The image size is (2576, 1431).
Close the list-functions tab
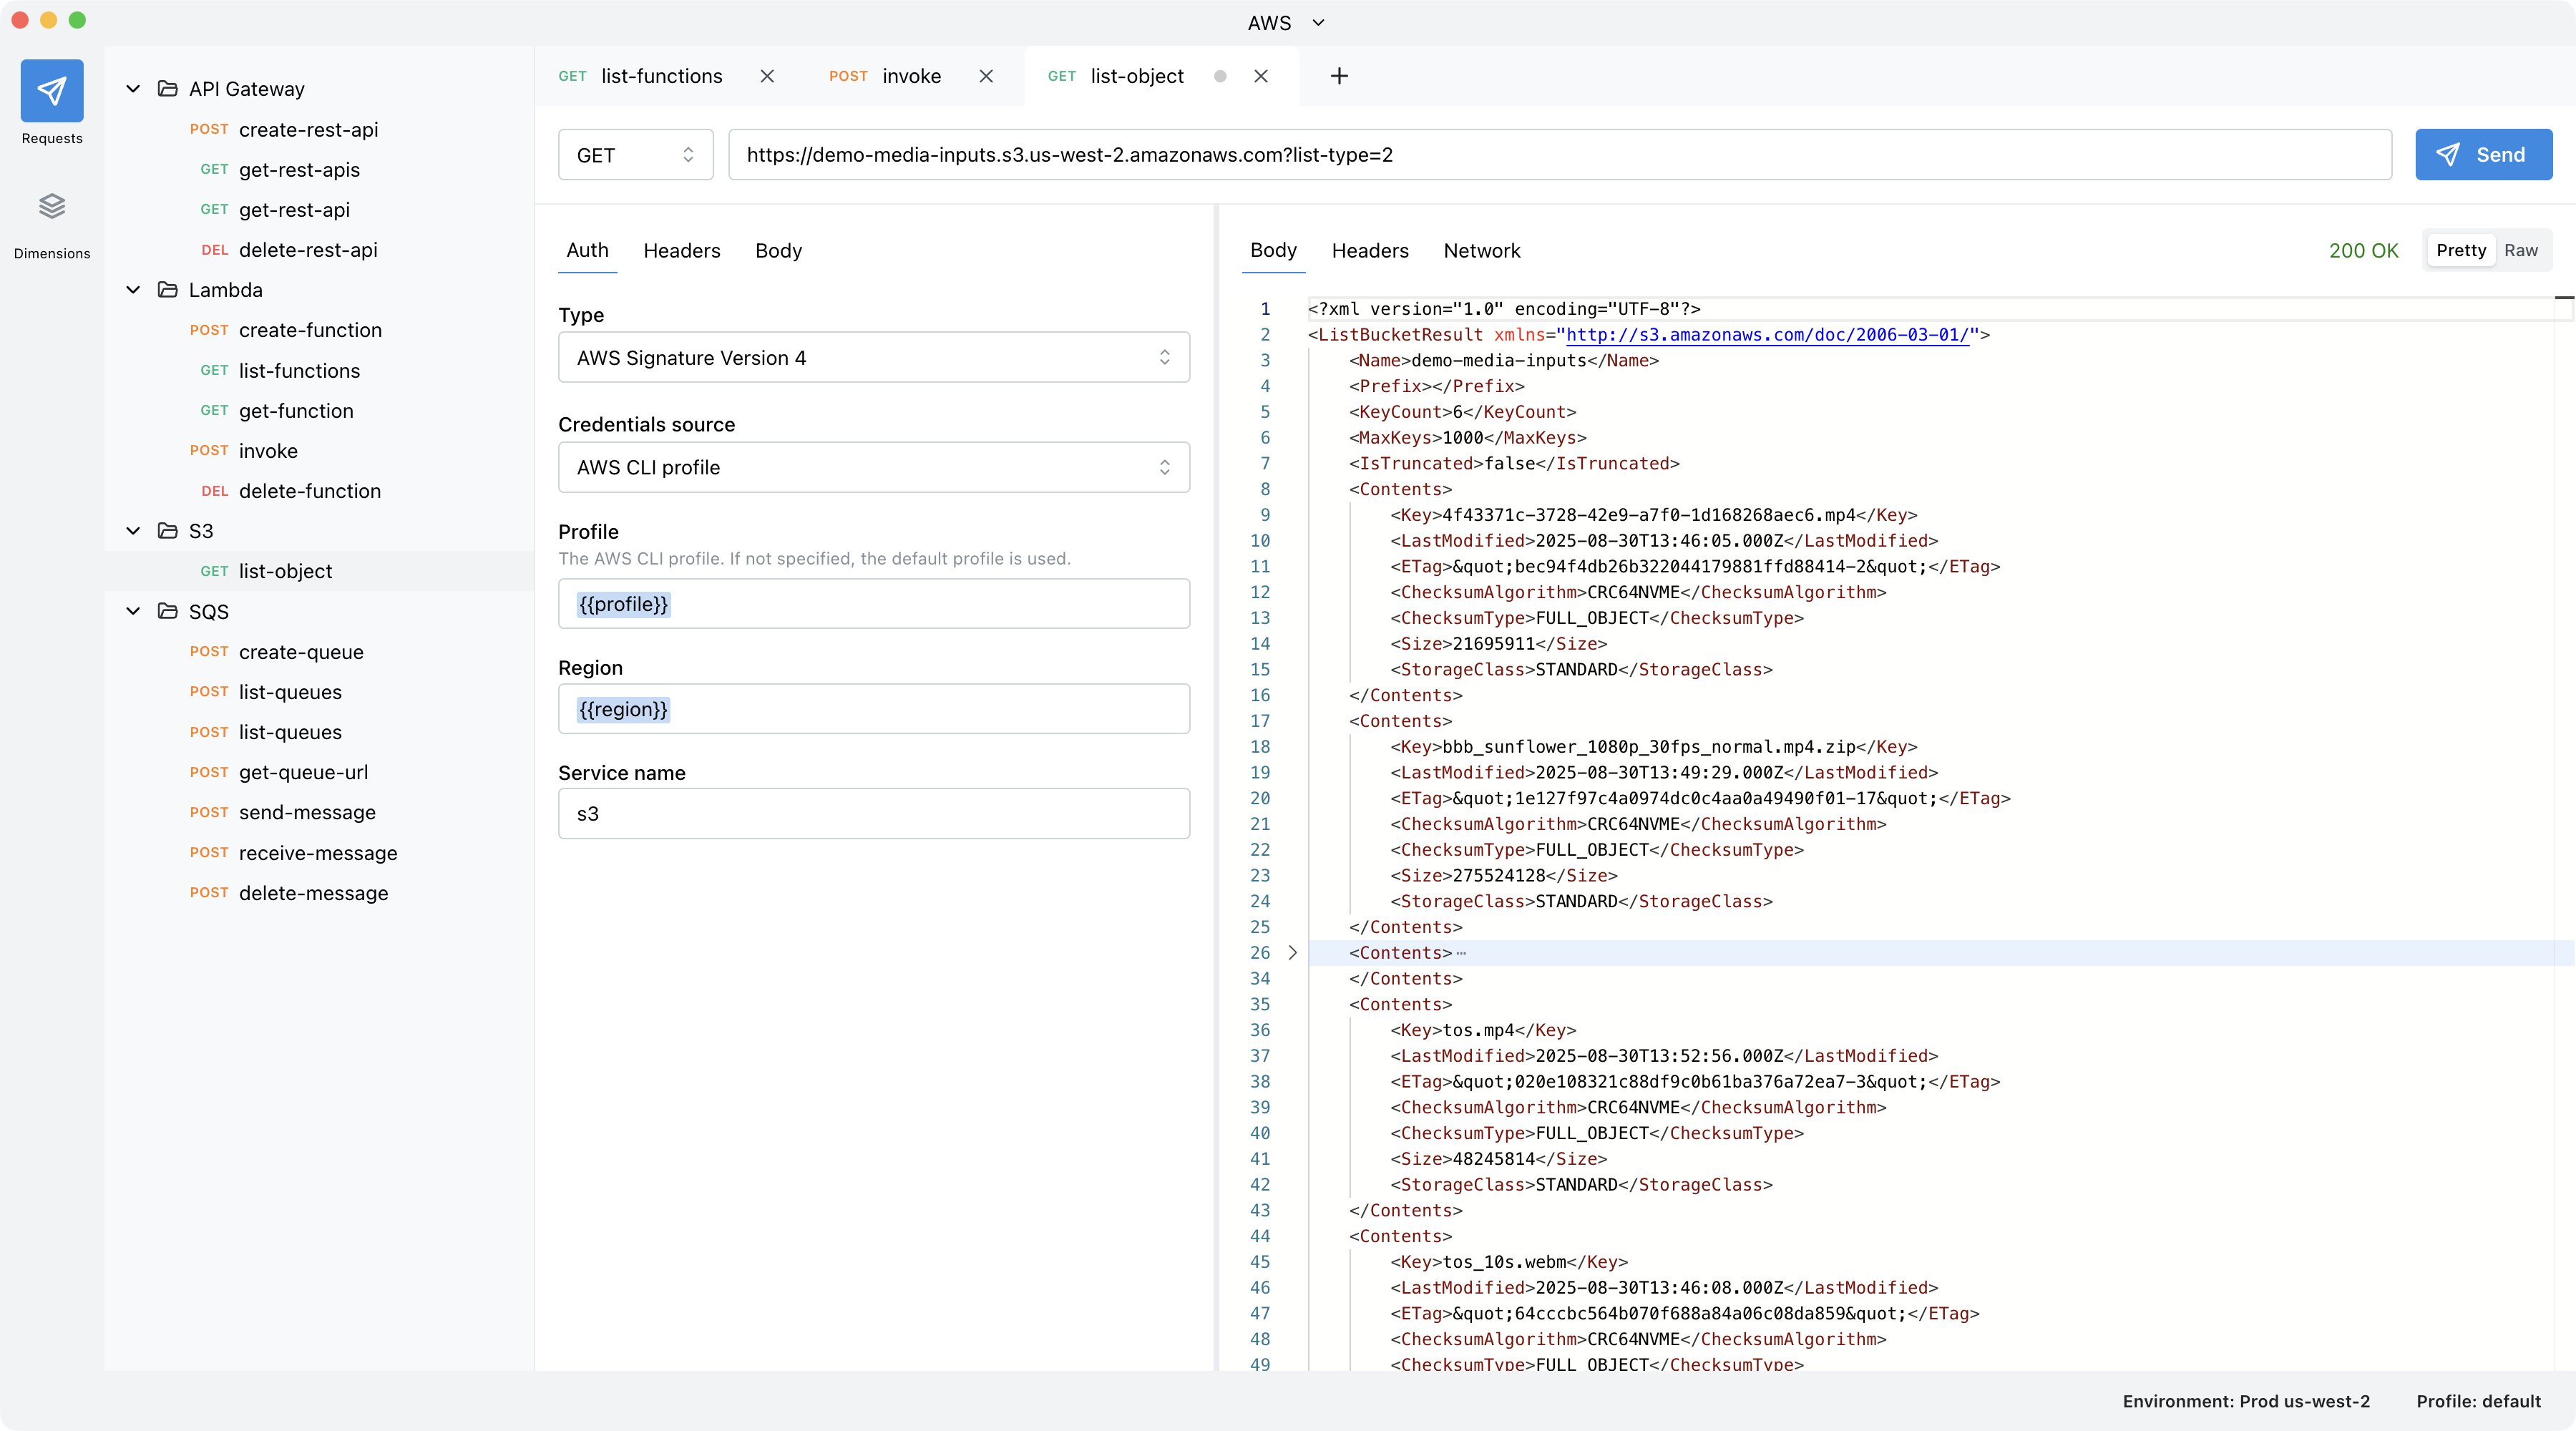click(x=767, y=76)
